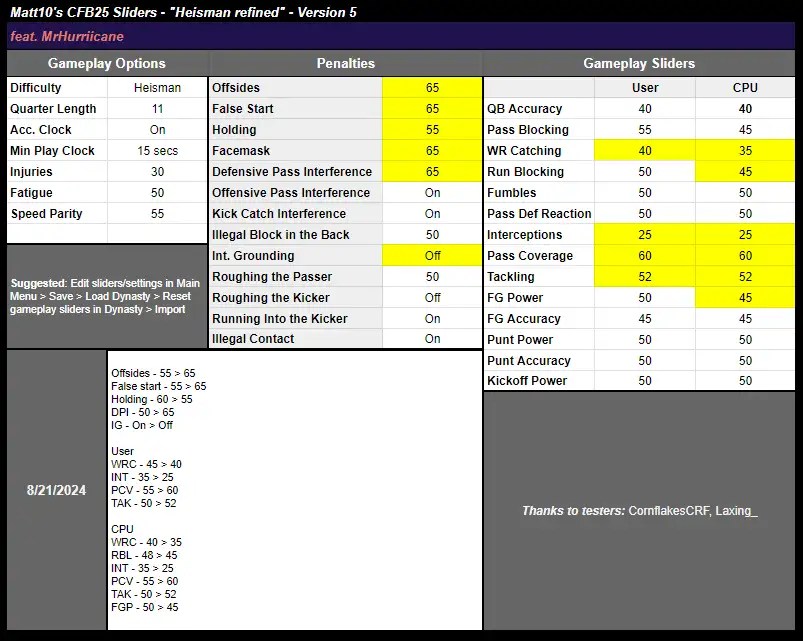This screenshot has height=641, width=803.
Task: Select the Offensive Pass Interference value On
Action: [432, 193]
